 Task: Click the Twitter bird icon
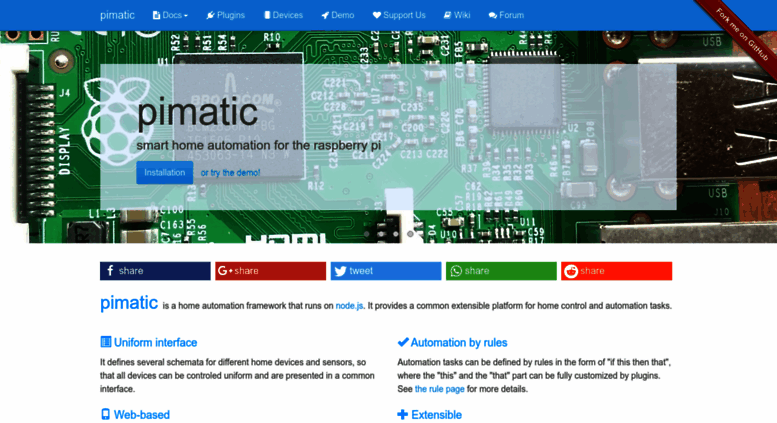tap(340, 271)
